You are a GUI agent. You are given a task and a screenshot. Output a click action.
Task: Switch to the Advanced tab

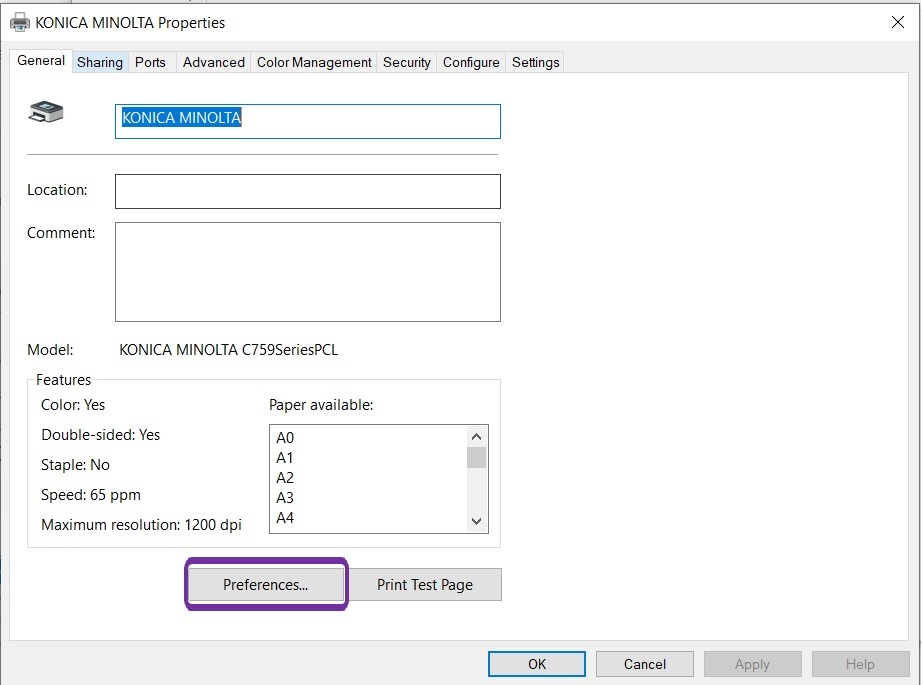pos(213,61)
